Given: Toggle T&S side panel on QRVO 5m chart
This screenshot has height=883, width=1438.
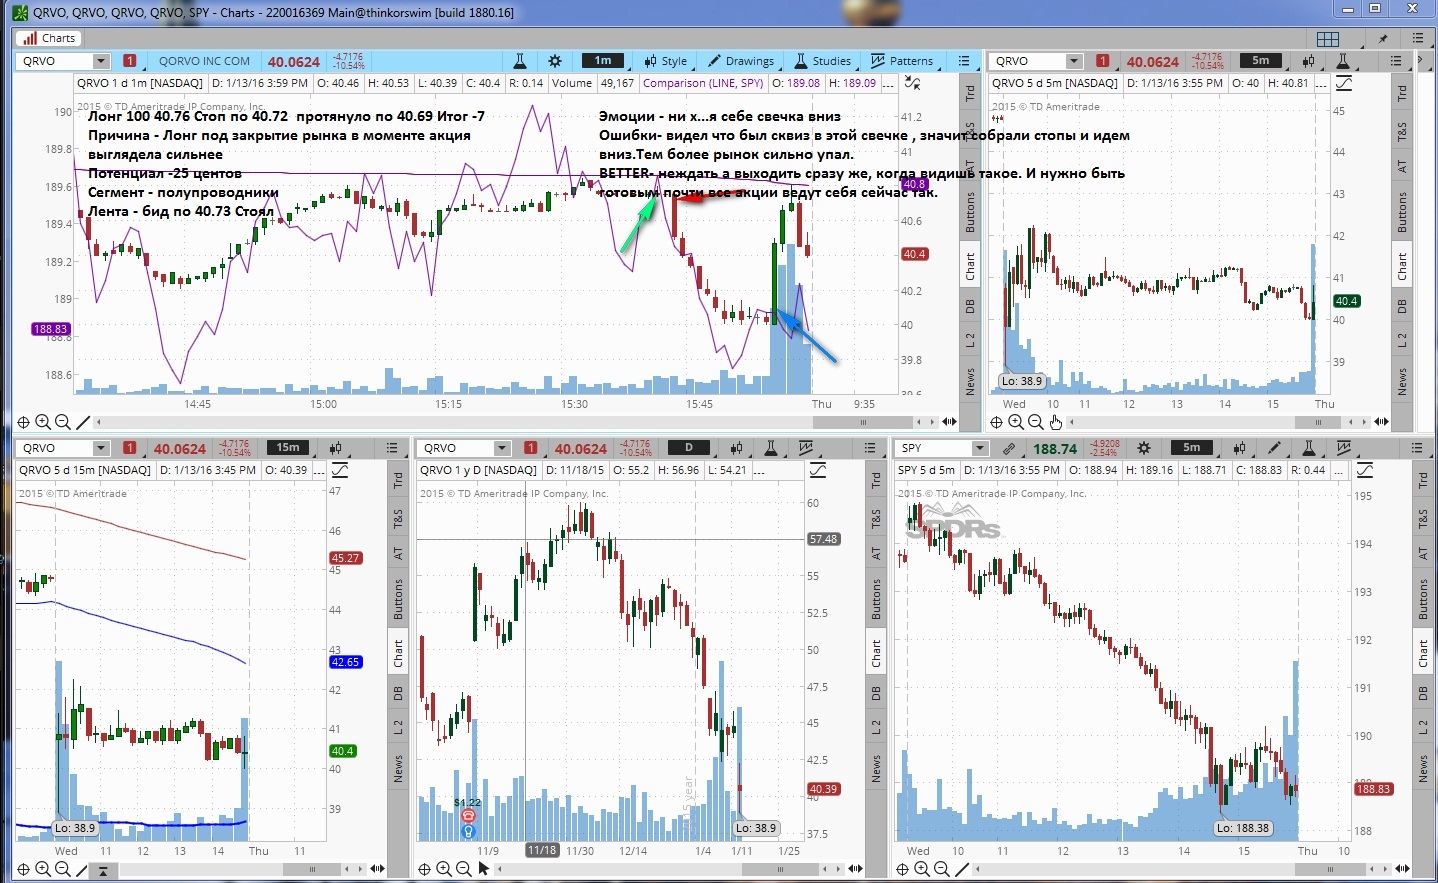Looking at the screenshot, I should point(1402,130).
